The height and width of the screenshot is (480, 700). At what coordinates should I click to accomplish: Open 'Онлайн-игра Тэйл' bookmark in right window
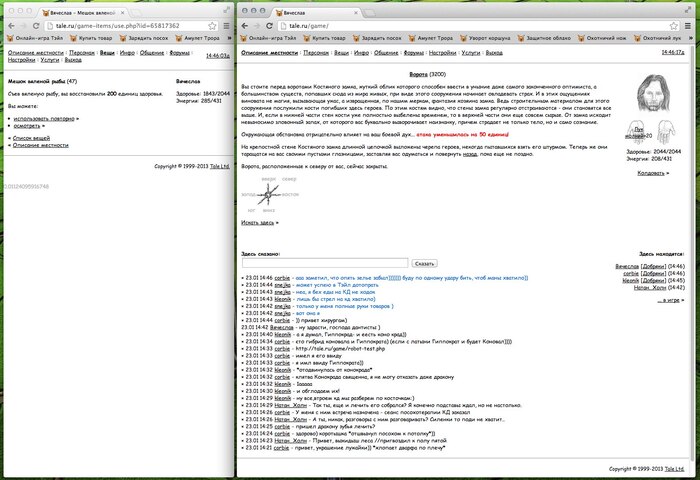point(268,38)
